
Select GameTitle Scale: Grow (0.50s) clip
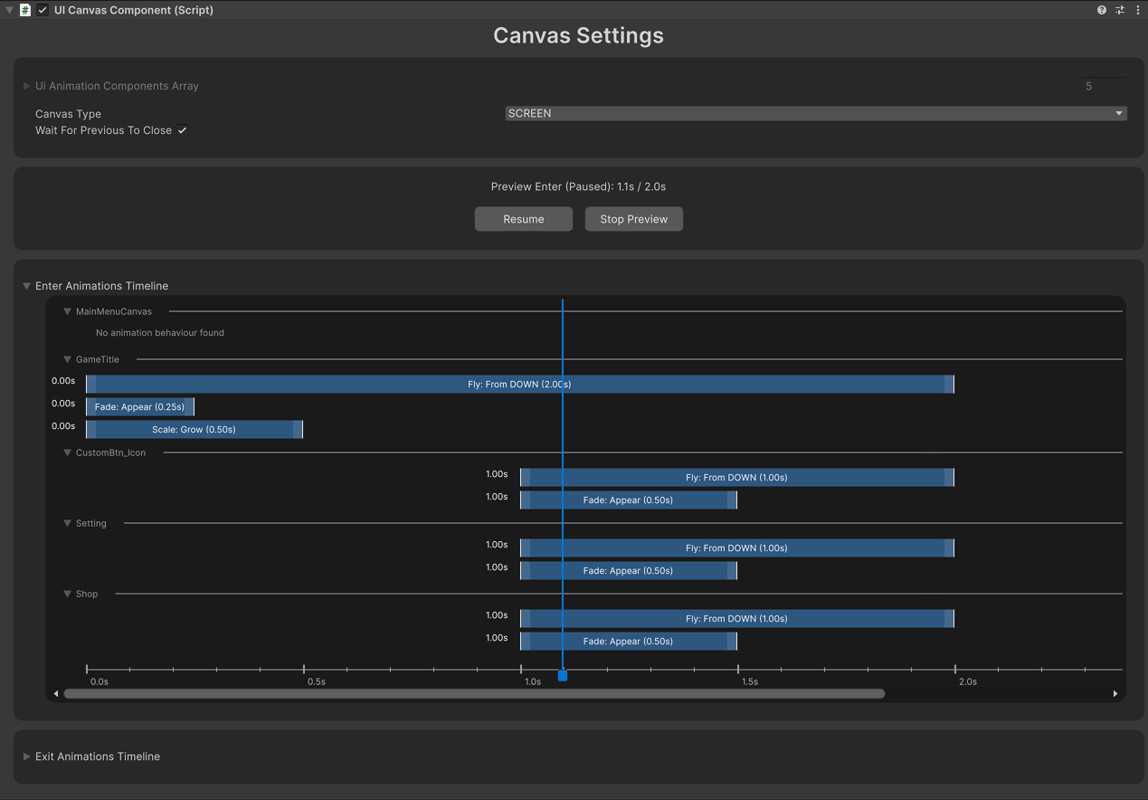pyautogui.click(x=194, y=430)
